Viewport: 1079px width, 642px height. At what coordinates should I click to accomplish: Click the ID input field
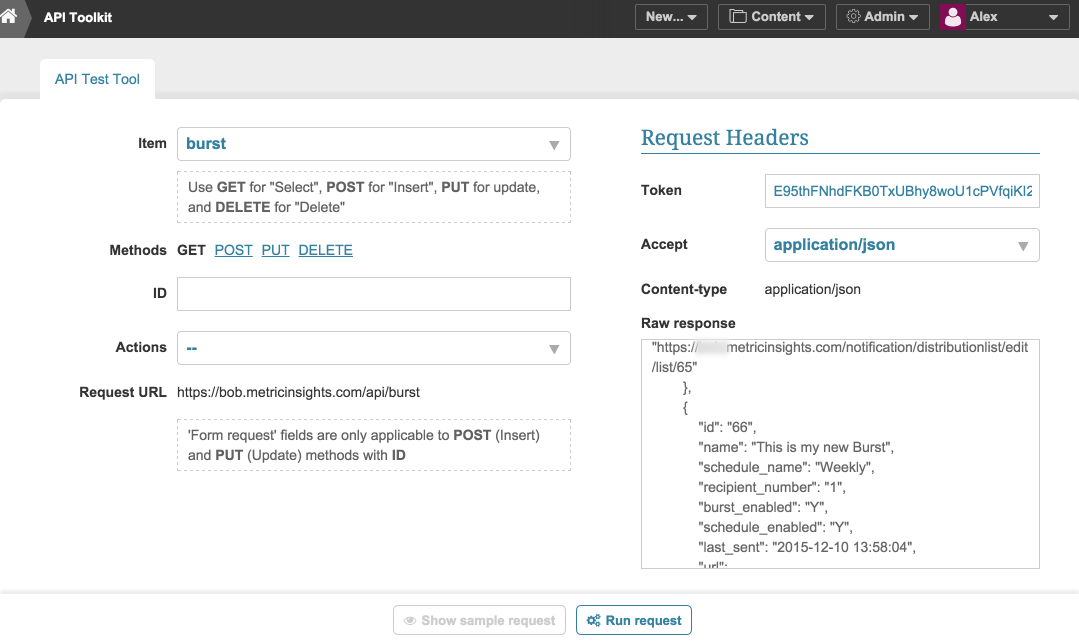pos(373,294)
